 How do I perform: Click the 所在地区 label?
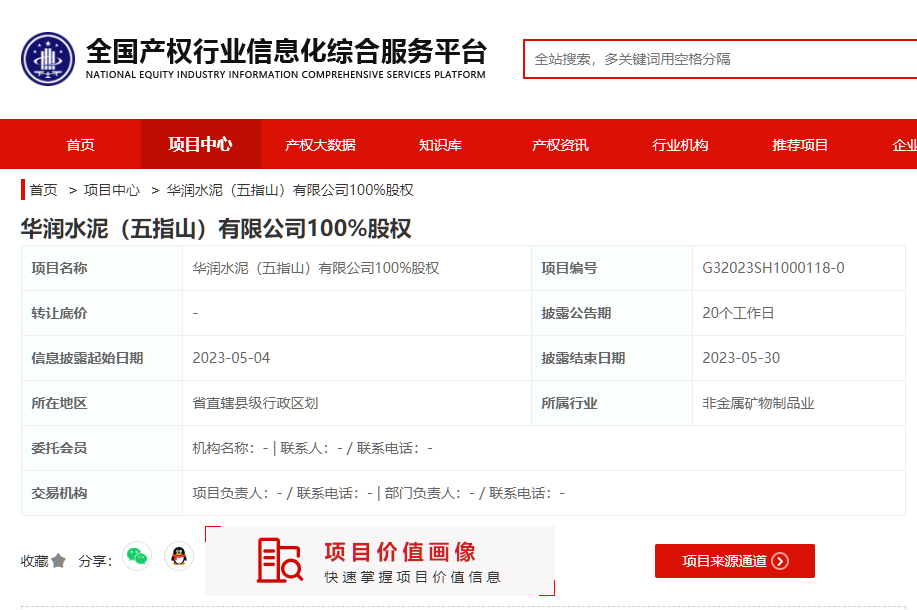(59, 403)
